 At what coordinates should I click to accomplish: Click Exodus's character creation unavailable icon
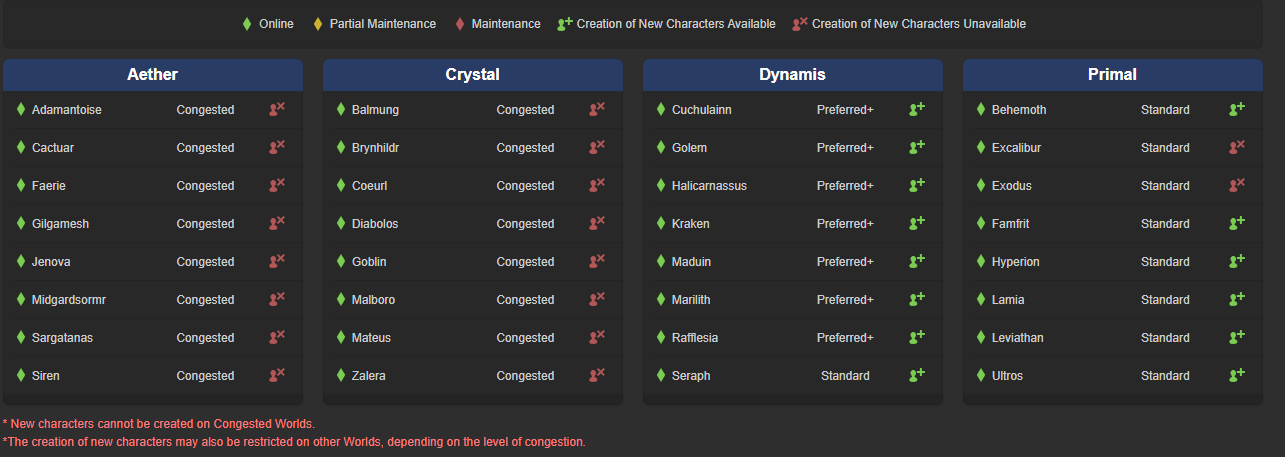[x=1236, y=185]
